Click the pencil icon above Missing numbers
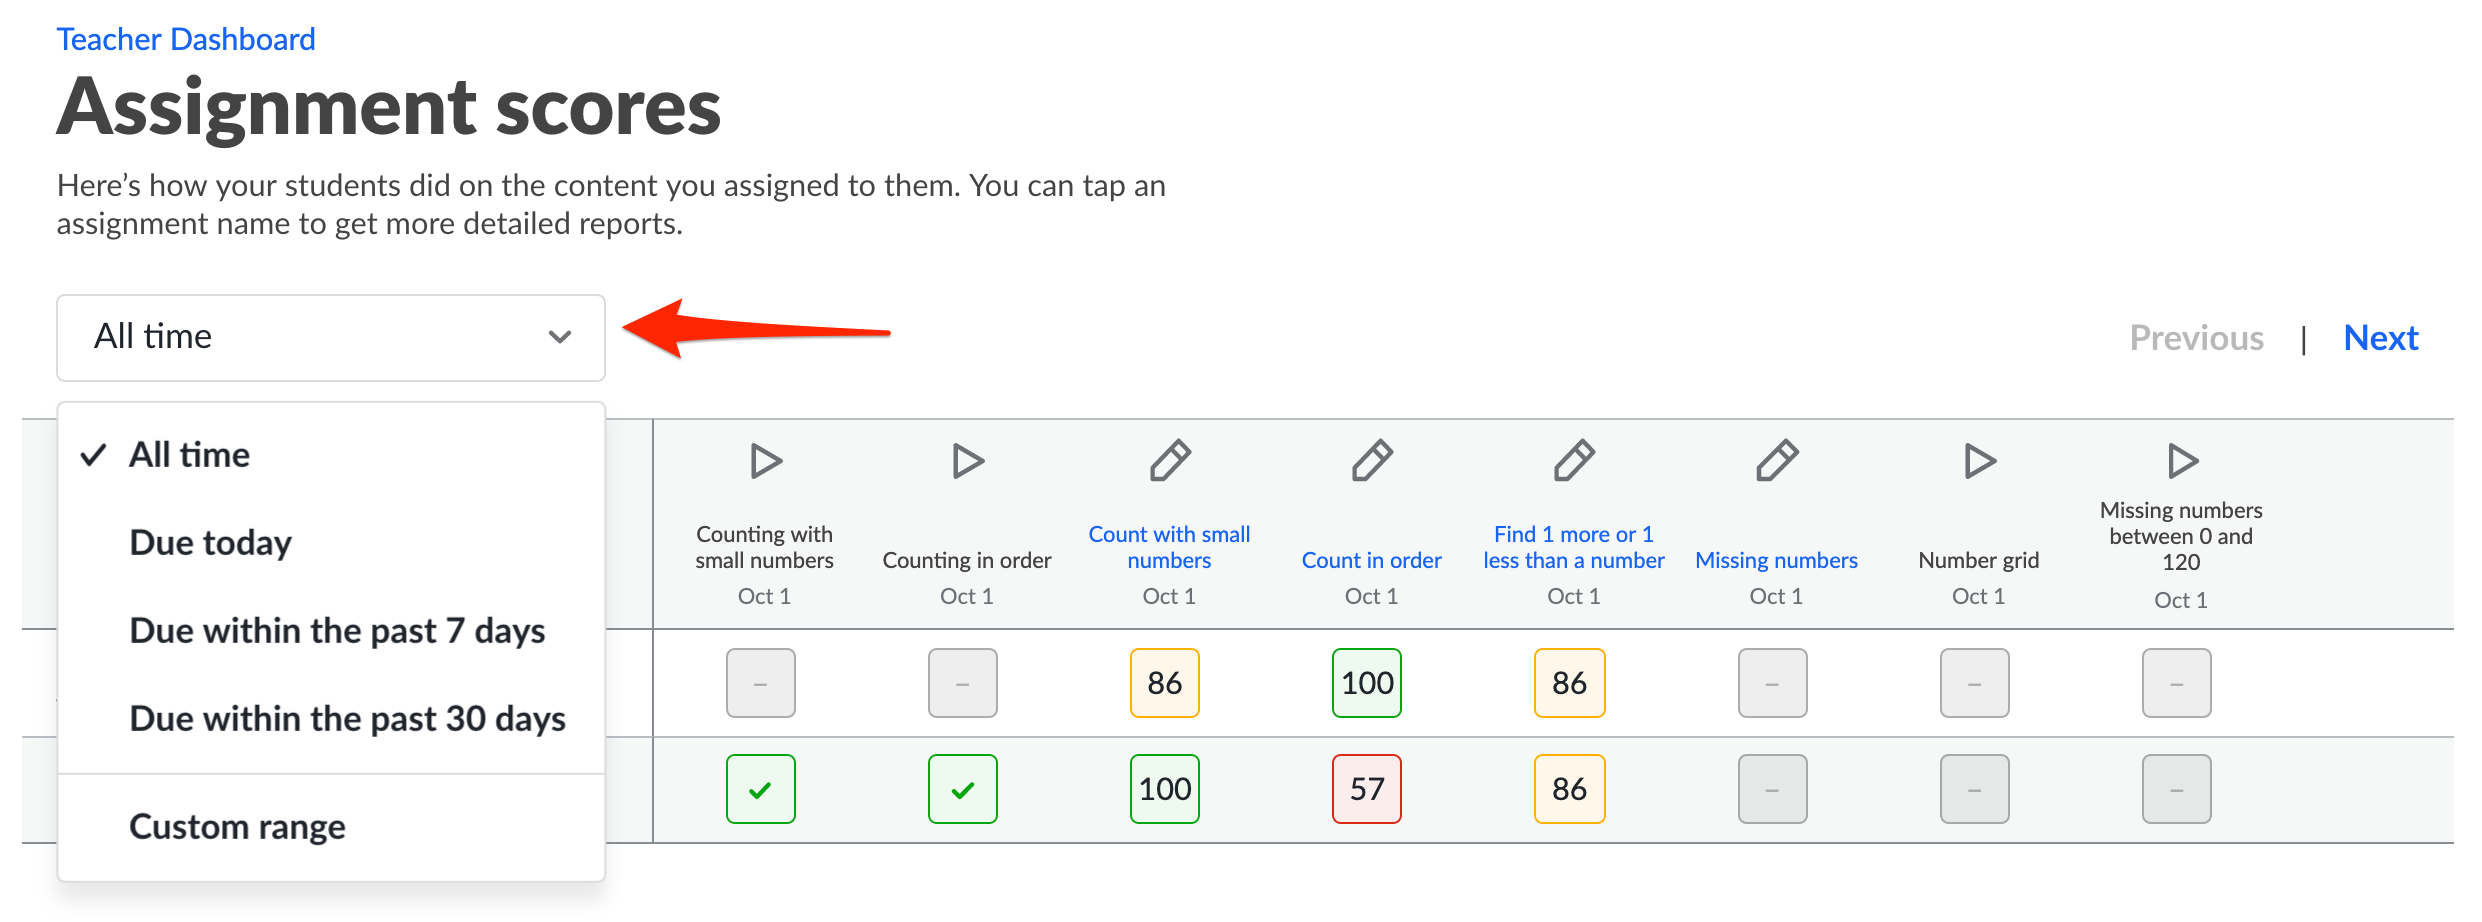The width and height of the screenshot is (2482, 922). coord(1777,461)
